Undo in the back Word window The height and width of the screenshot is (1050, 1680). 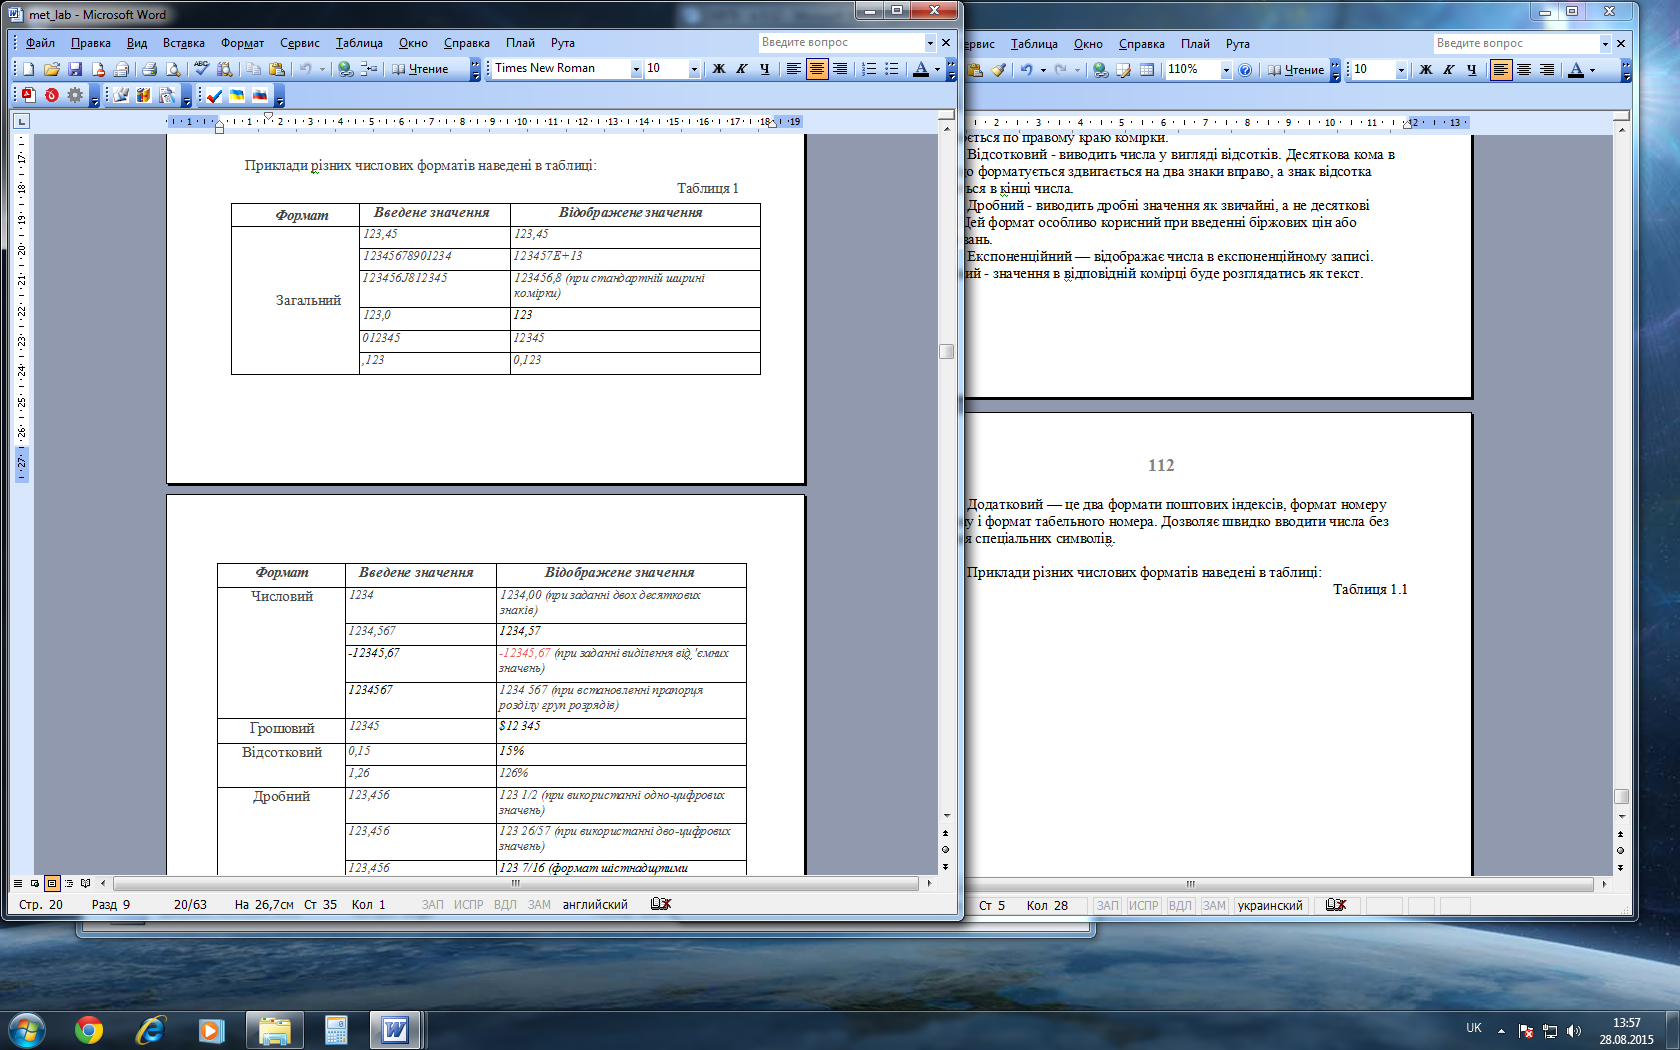click(x=1026, y=70)
